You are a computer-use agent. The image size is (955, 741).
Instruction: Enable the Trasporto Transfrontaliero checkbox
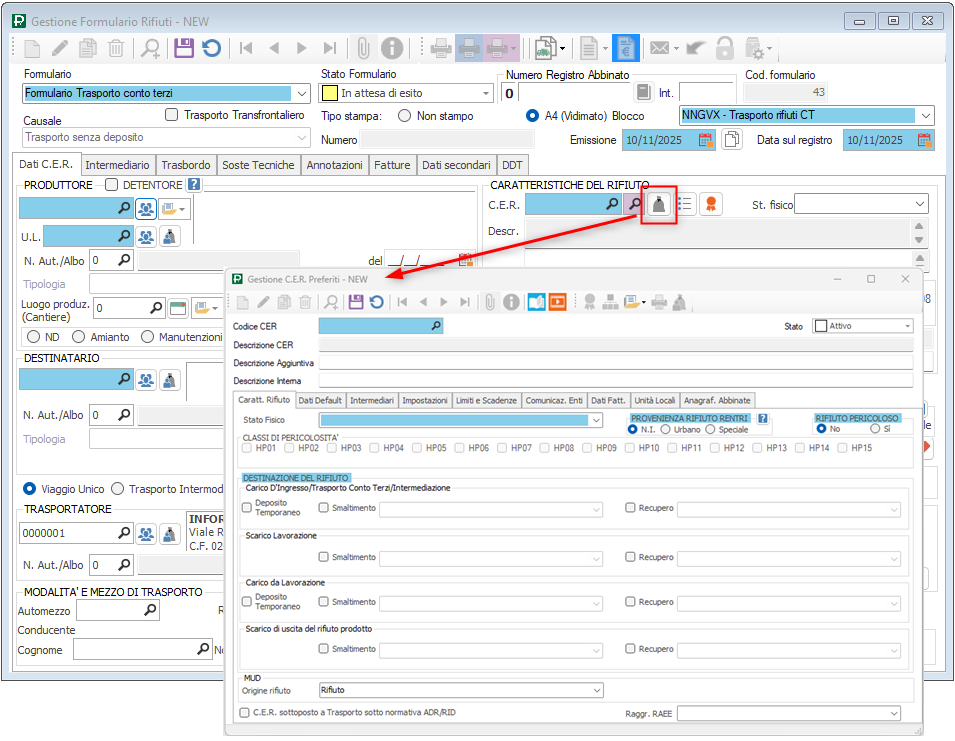click(x=172, y=115)
